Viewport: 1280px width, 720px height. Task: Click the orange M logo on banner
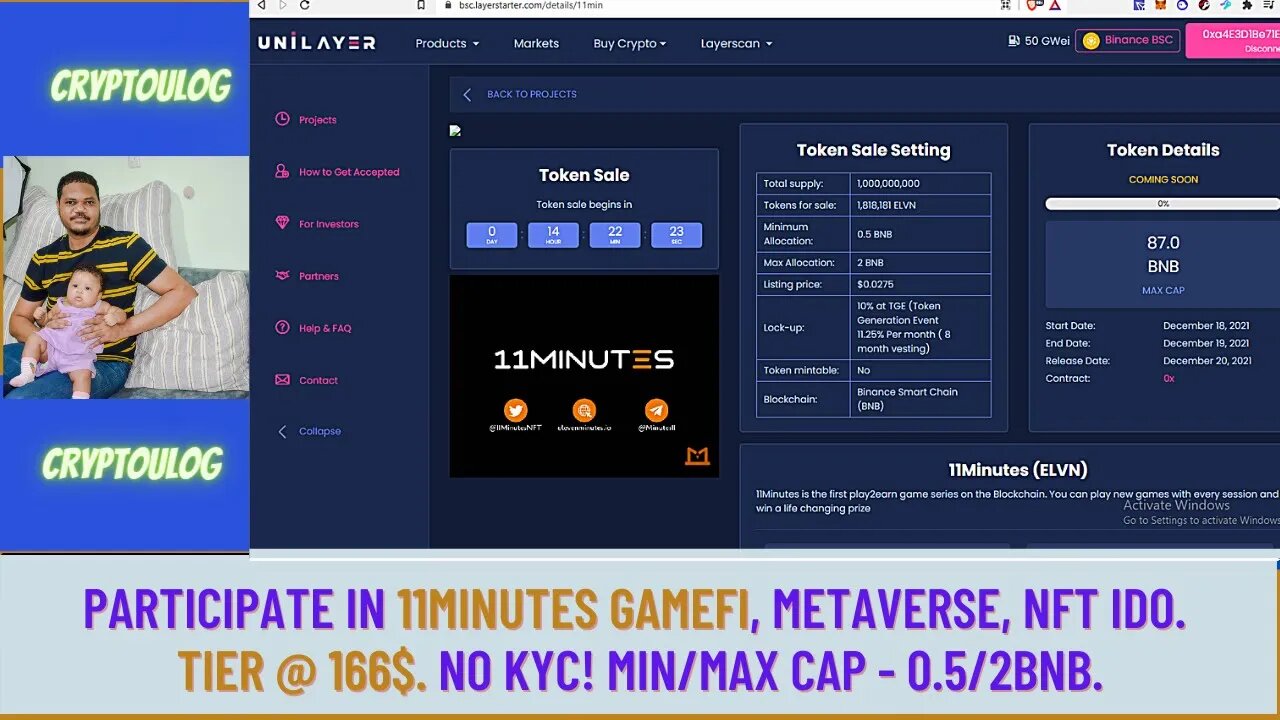(x=697, y=456)
